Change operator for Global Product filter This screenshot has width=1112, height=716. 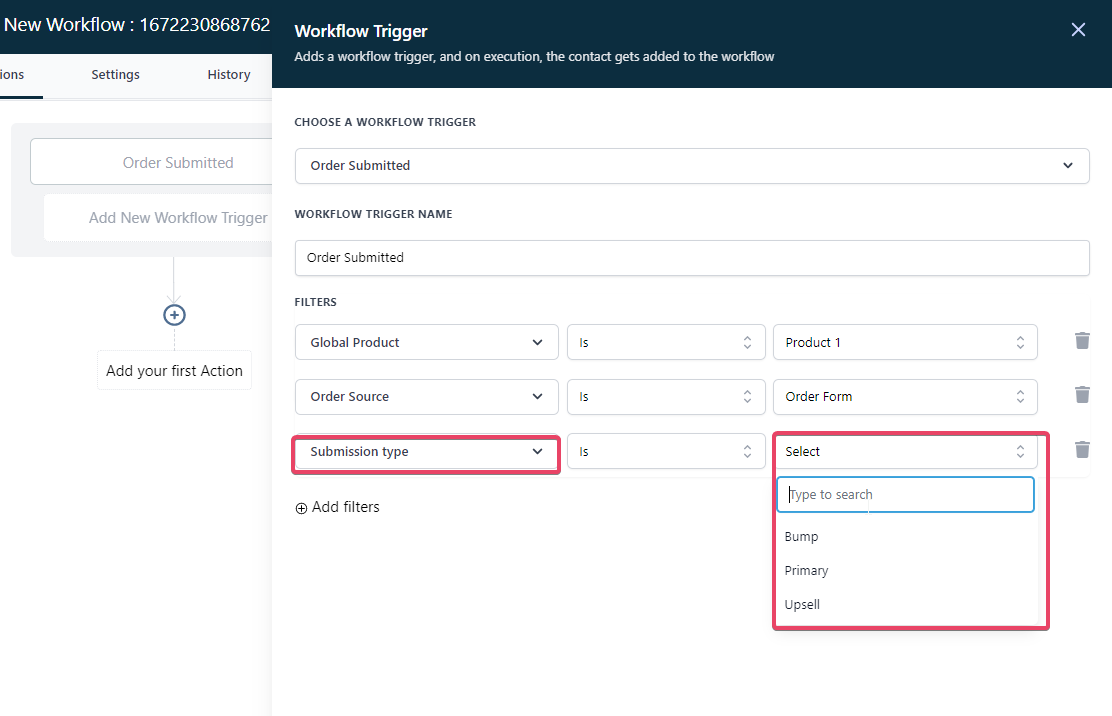tap(665, 342)
